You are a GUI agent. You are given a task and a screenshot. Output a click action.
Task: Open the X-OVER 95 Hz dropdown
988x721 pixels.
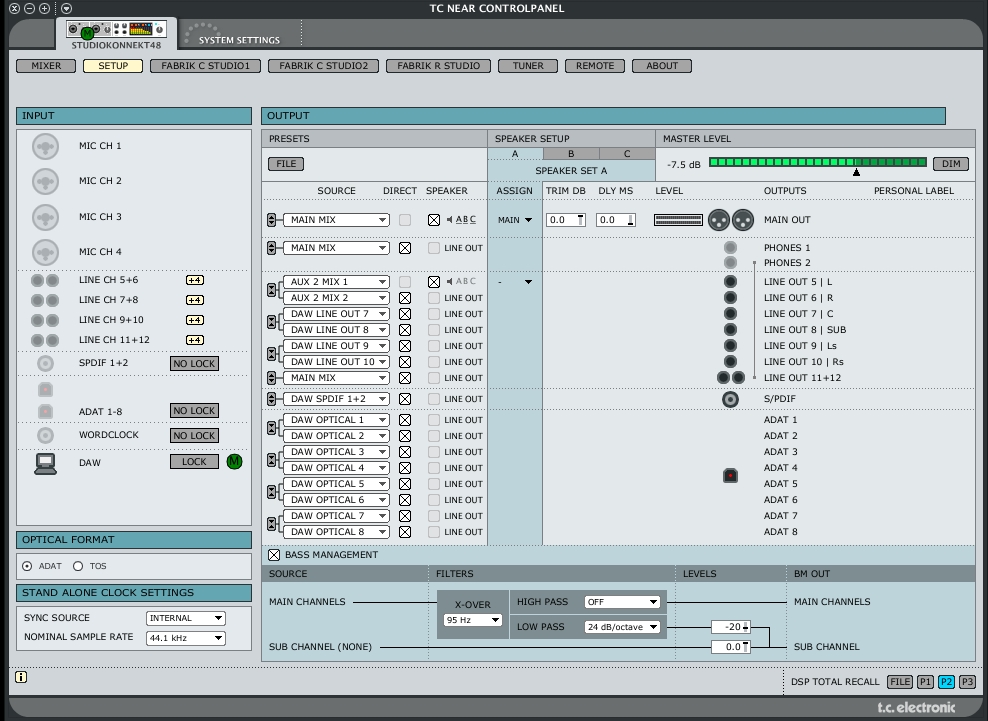(x=473, y=620)
